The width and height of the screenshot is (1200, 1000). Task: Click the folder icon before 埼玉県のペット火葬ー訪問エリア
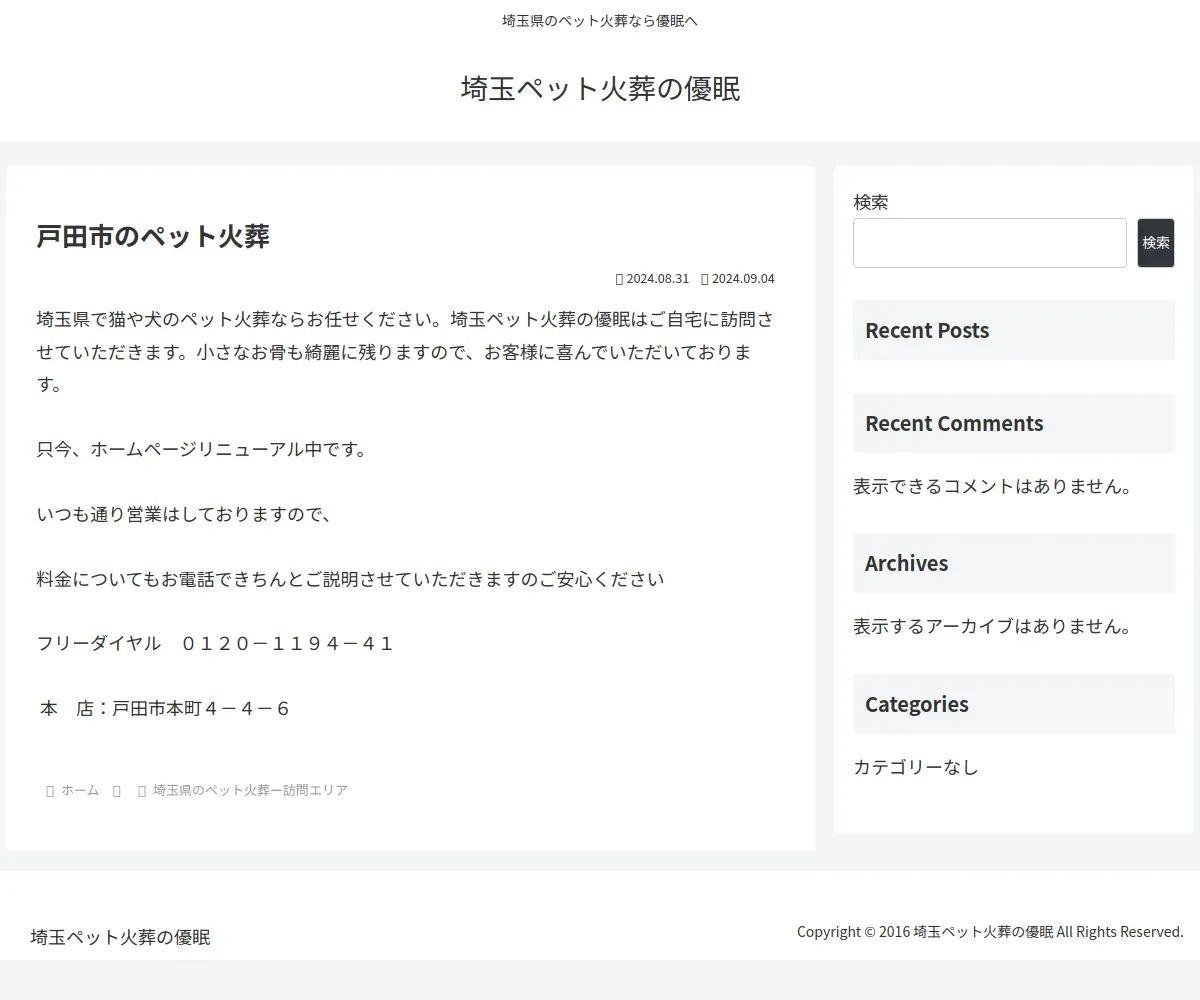[142, 790]
